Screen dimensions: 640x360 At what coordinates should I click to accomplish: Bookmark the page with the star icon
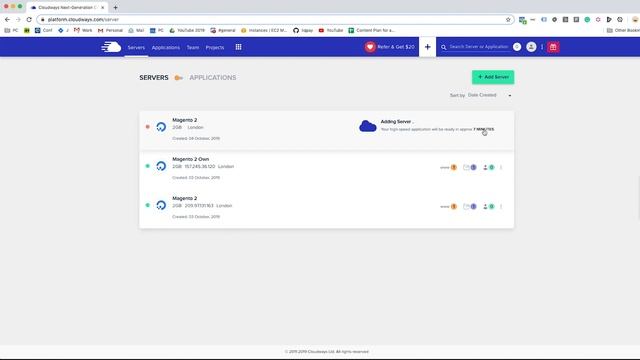coord(508,19)
